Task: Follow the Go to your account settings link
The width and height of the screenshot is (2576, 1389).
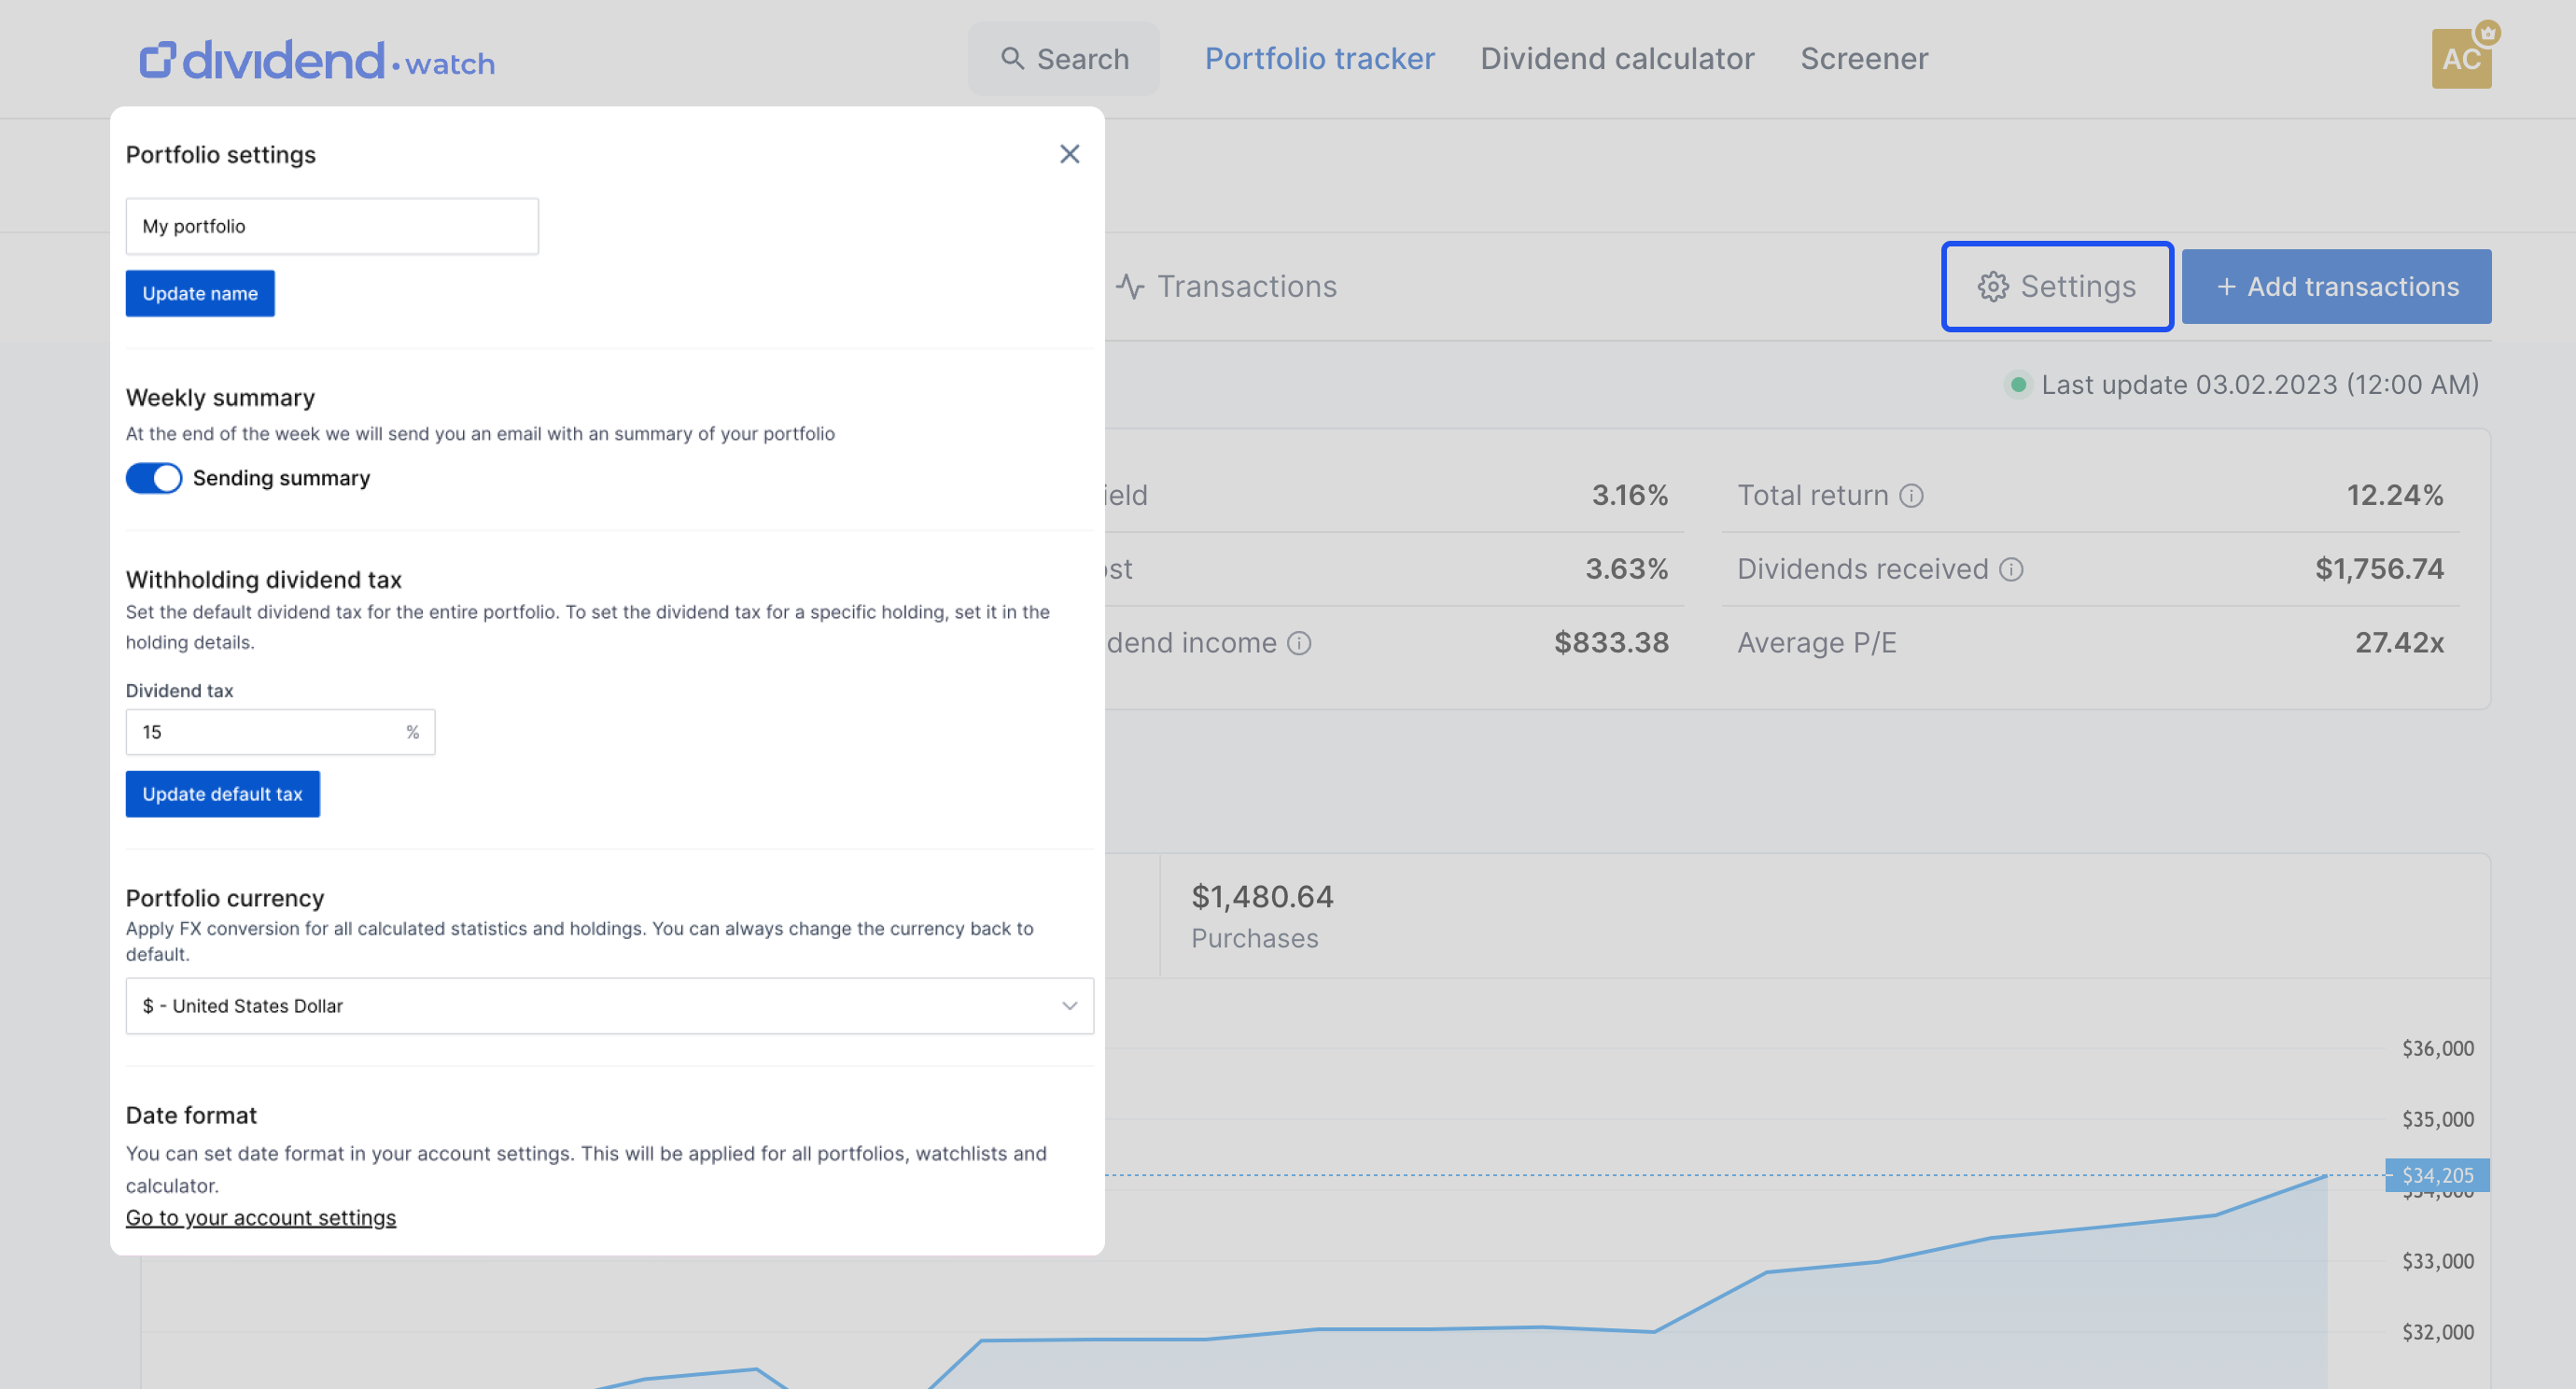Action: pos(261,1218)
